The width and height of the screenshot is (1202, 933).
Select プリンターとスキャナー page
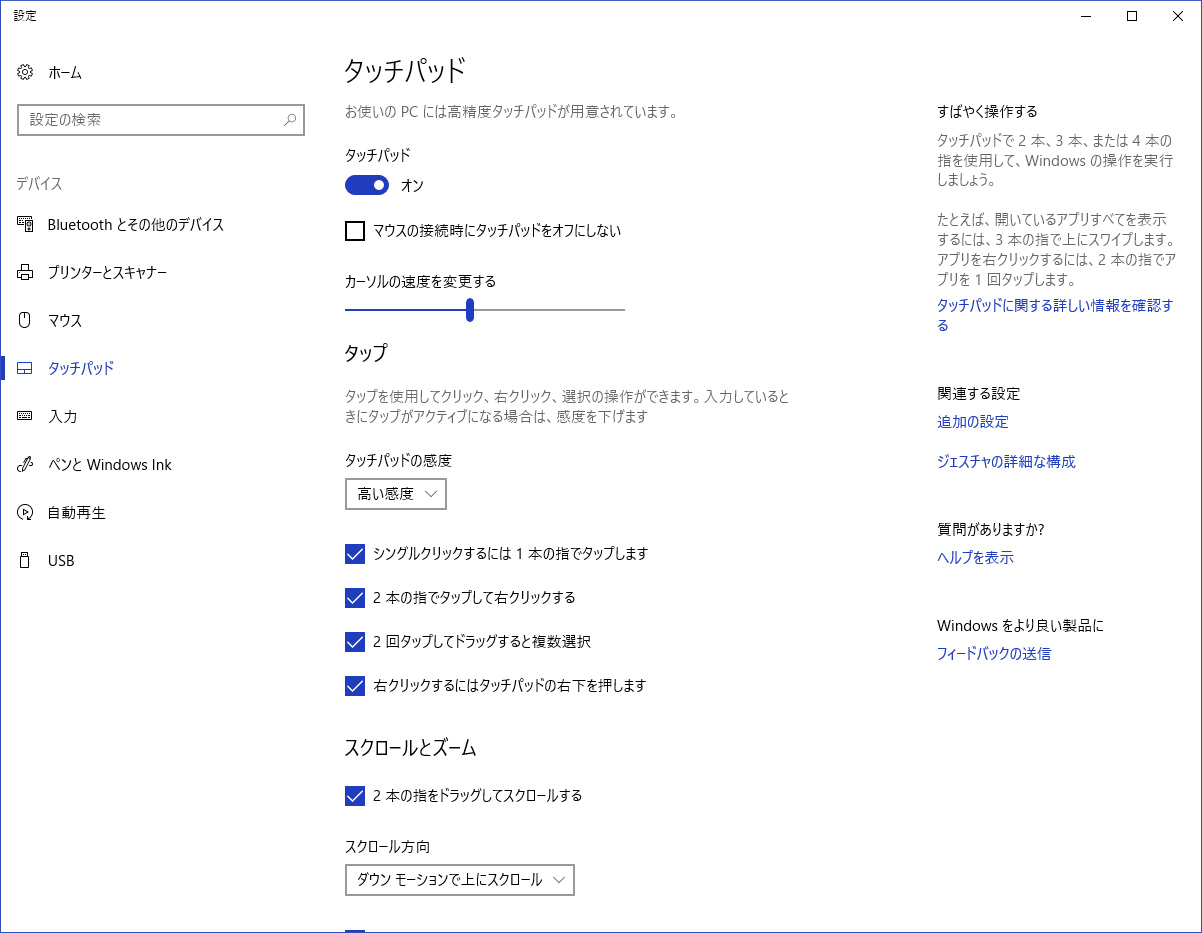point(108,273)
